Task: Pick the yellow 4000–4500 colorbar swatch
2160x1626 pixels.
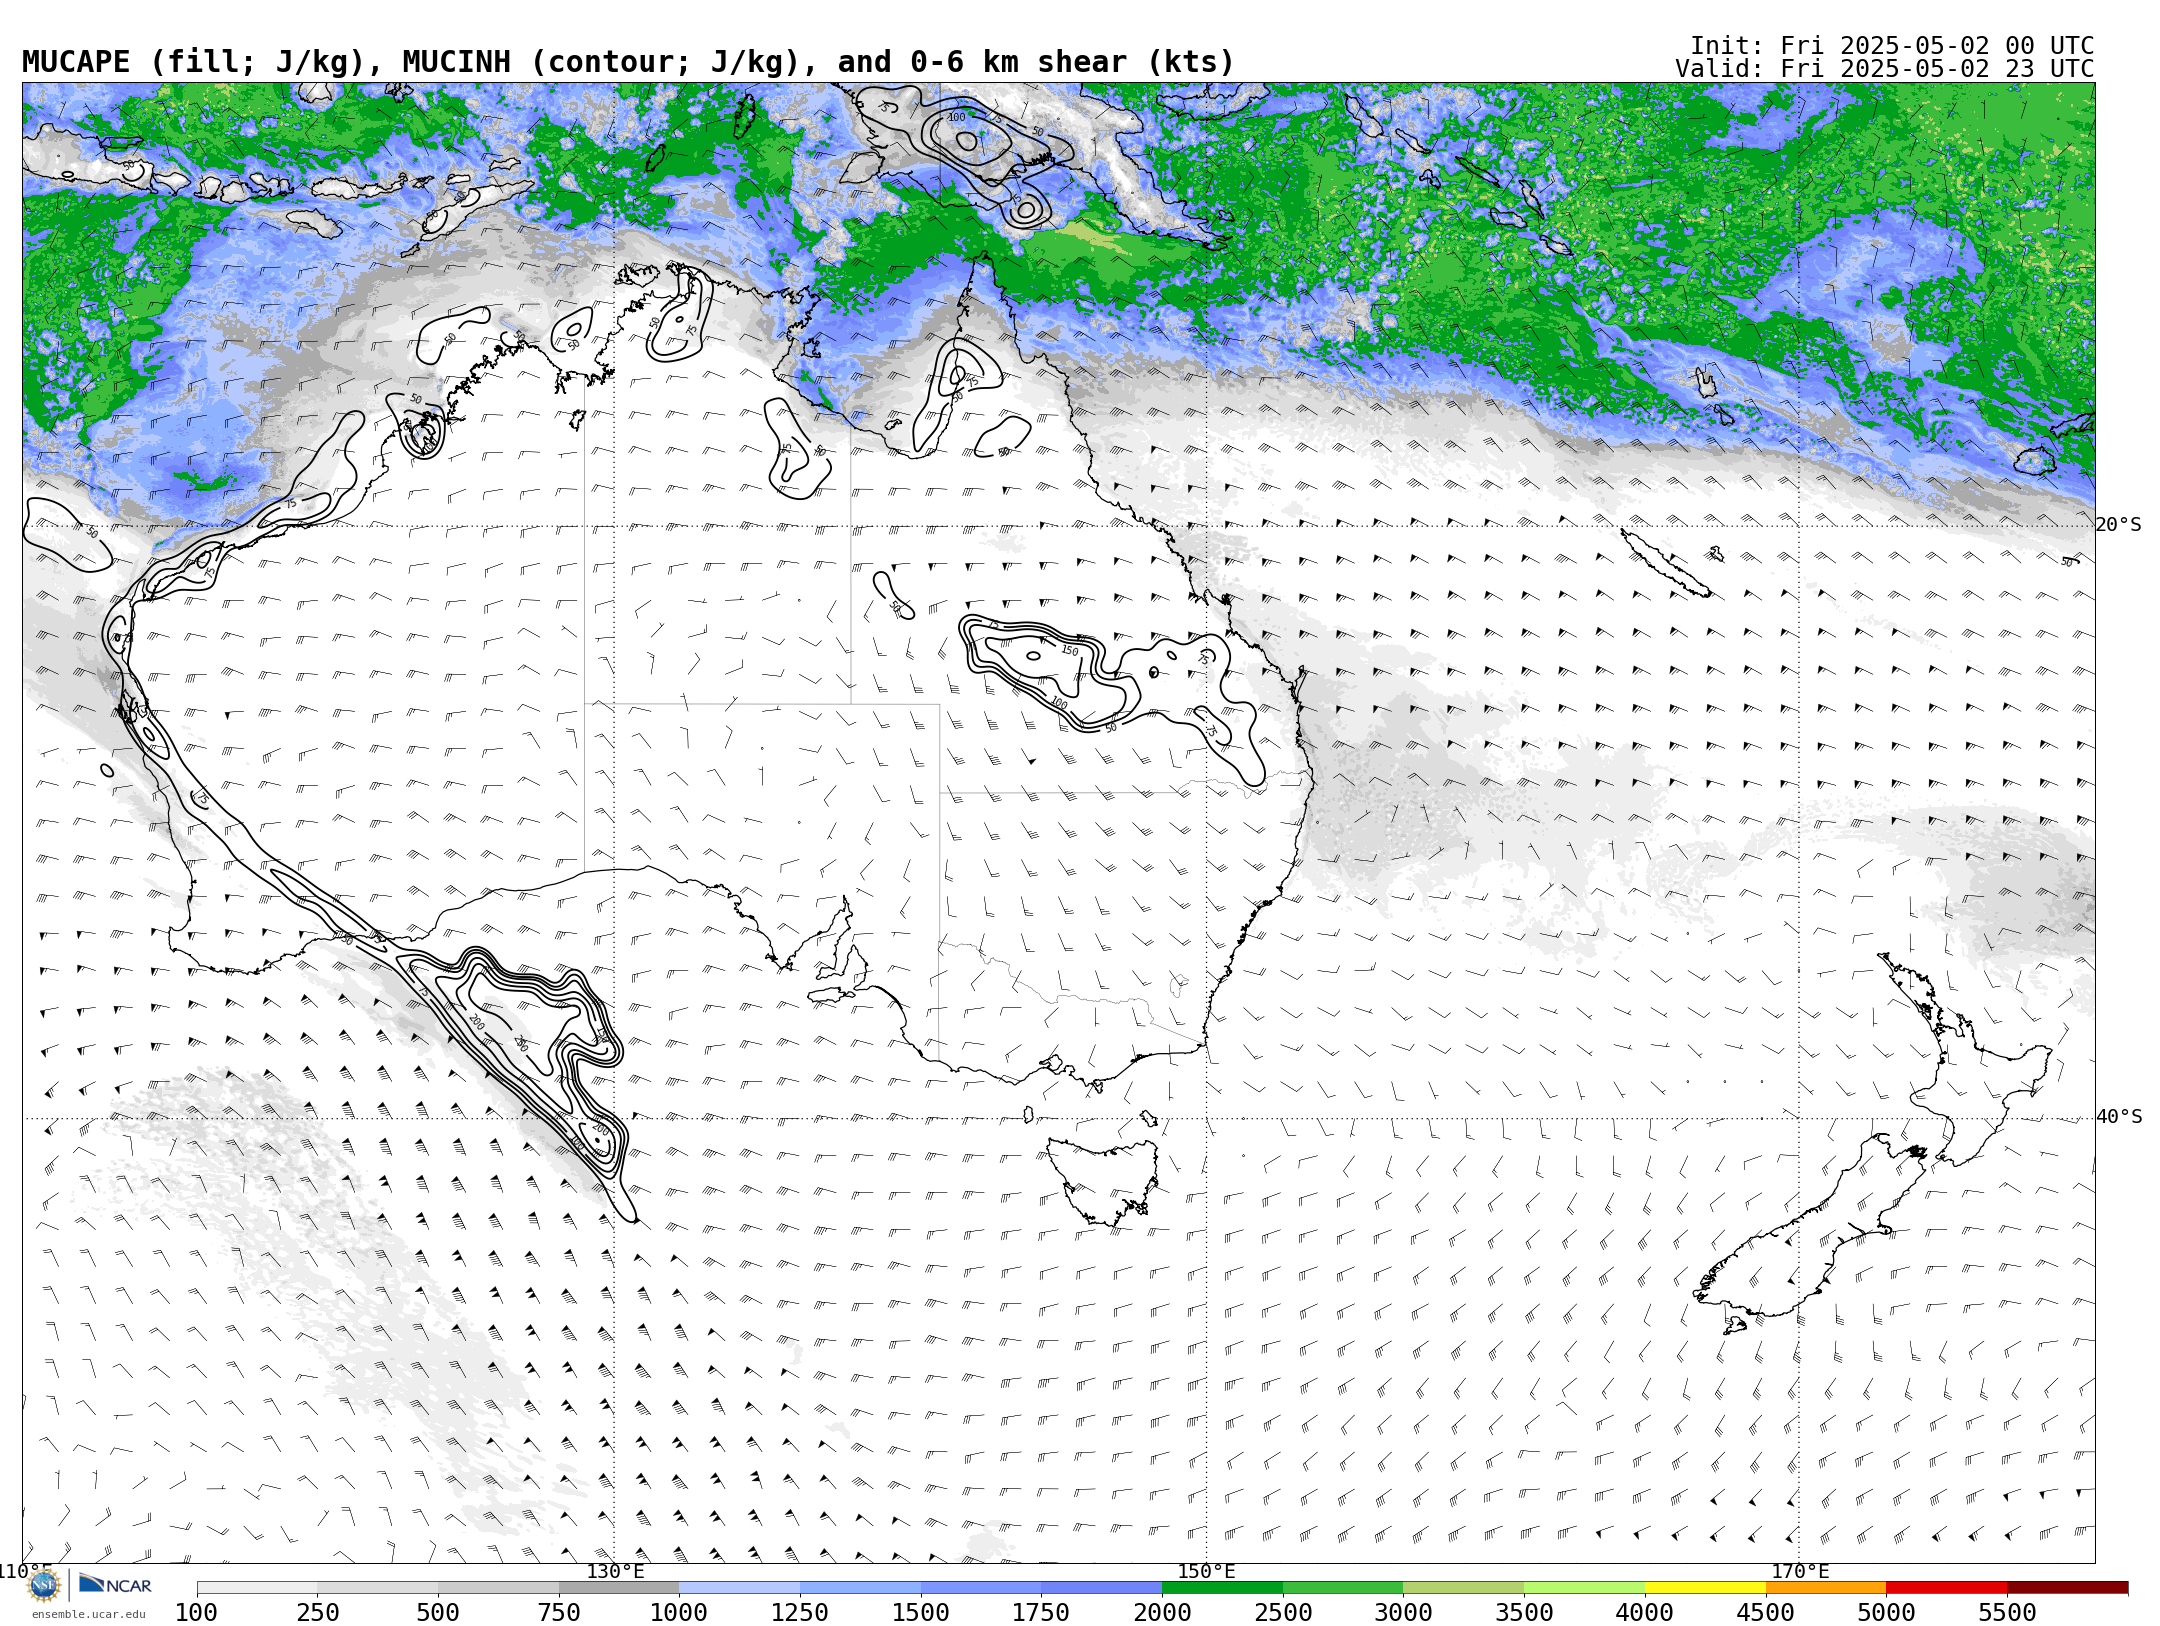Action: 1705,1588
